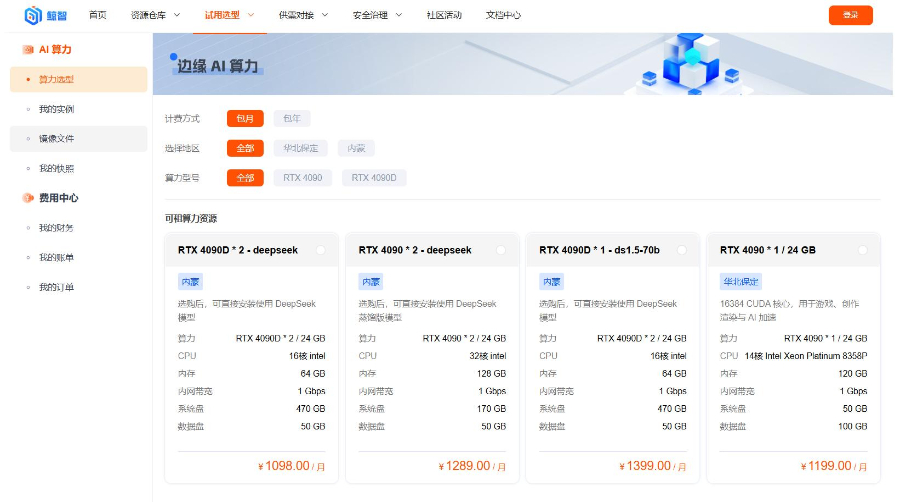Click the 费用中心 sidebar section icon
This screenshot has width=900, height=502.
(x=28, y=198)
